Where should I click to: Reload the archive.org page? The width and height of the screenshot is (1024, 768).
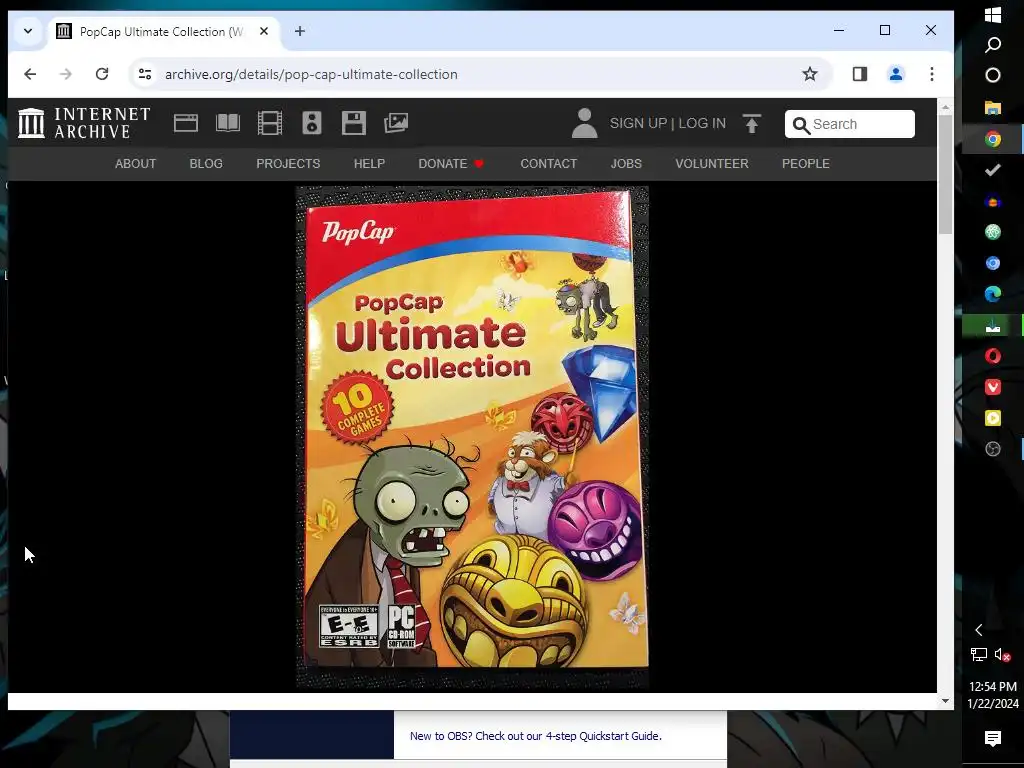[x=102, y=74]
